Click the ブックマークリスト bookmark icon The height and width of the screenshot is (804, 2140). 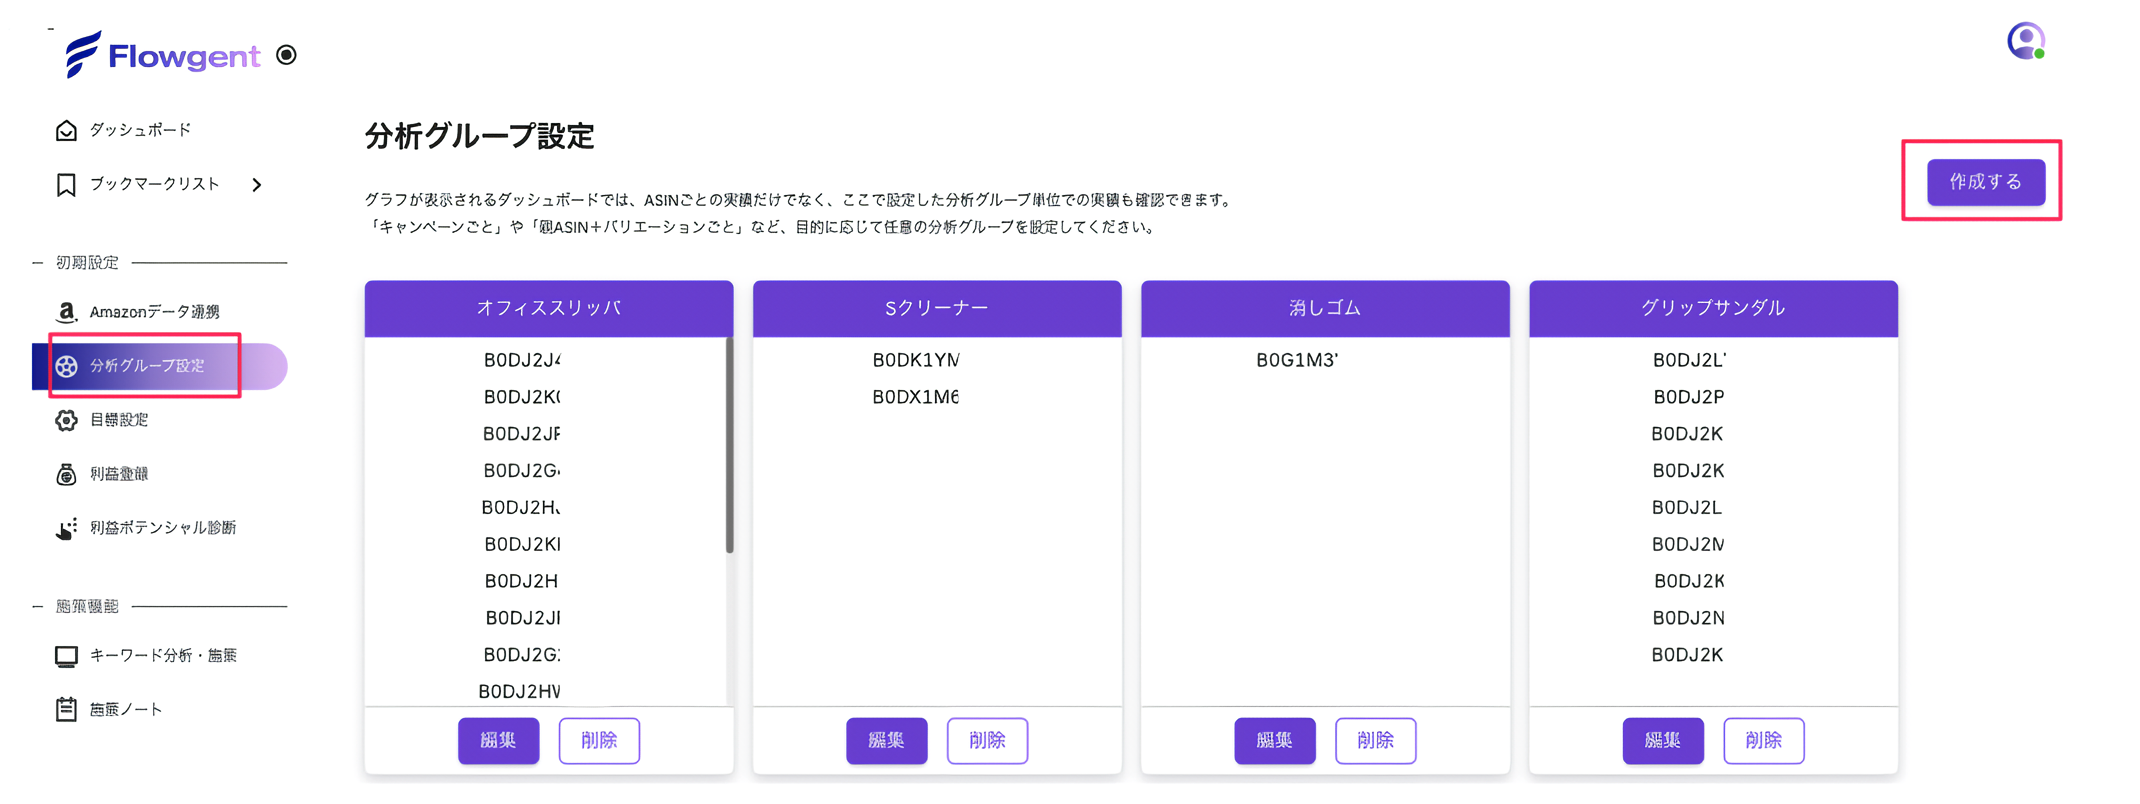[66, 185]
